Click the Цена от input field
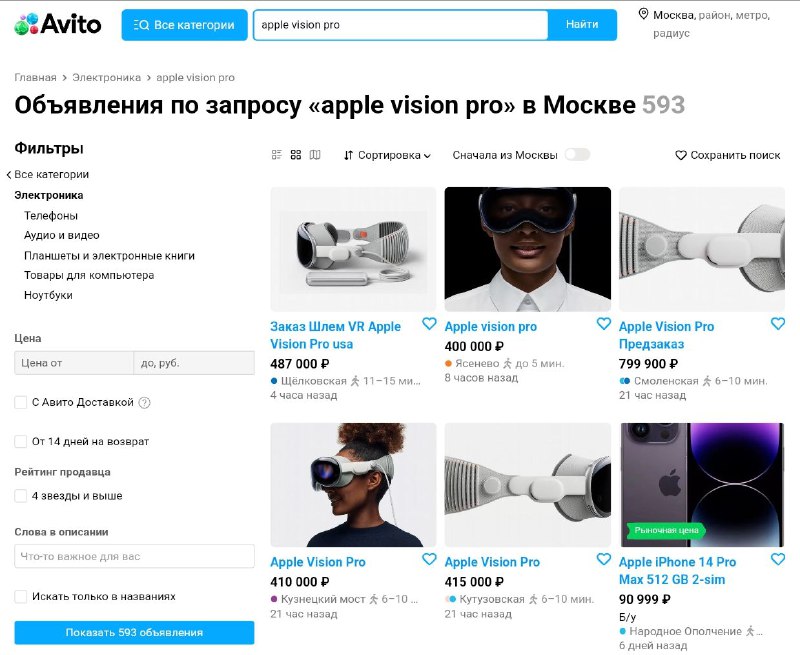 74,363
